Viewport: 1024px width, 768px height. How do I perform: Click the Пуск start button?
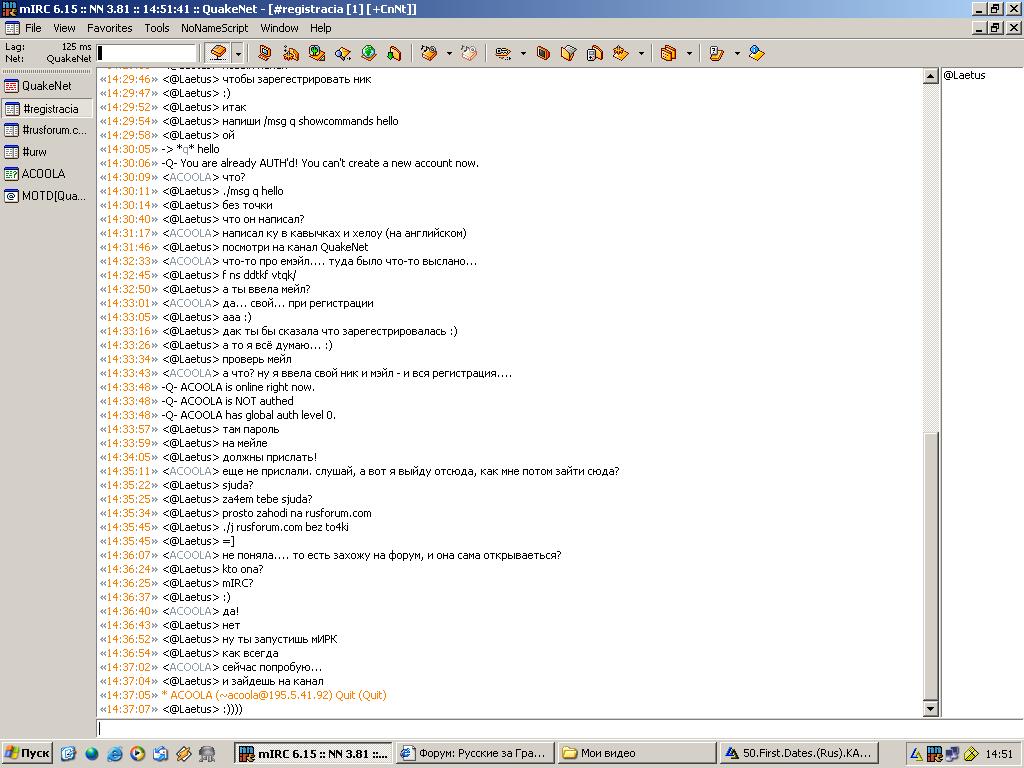27,754
